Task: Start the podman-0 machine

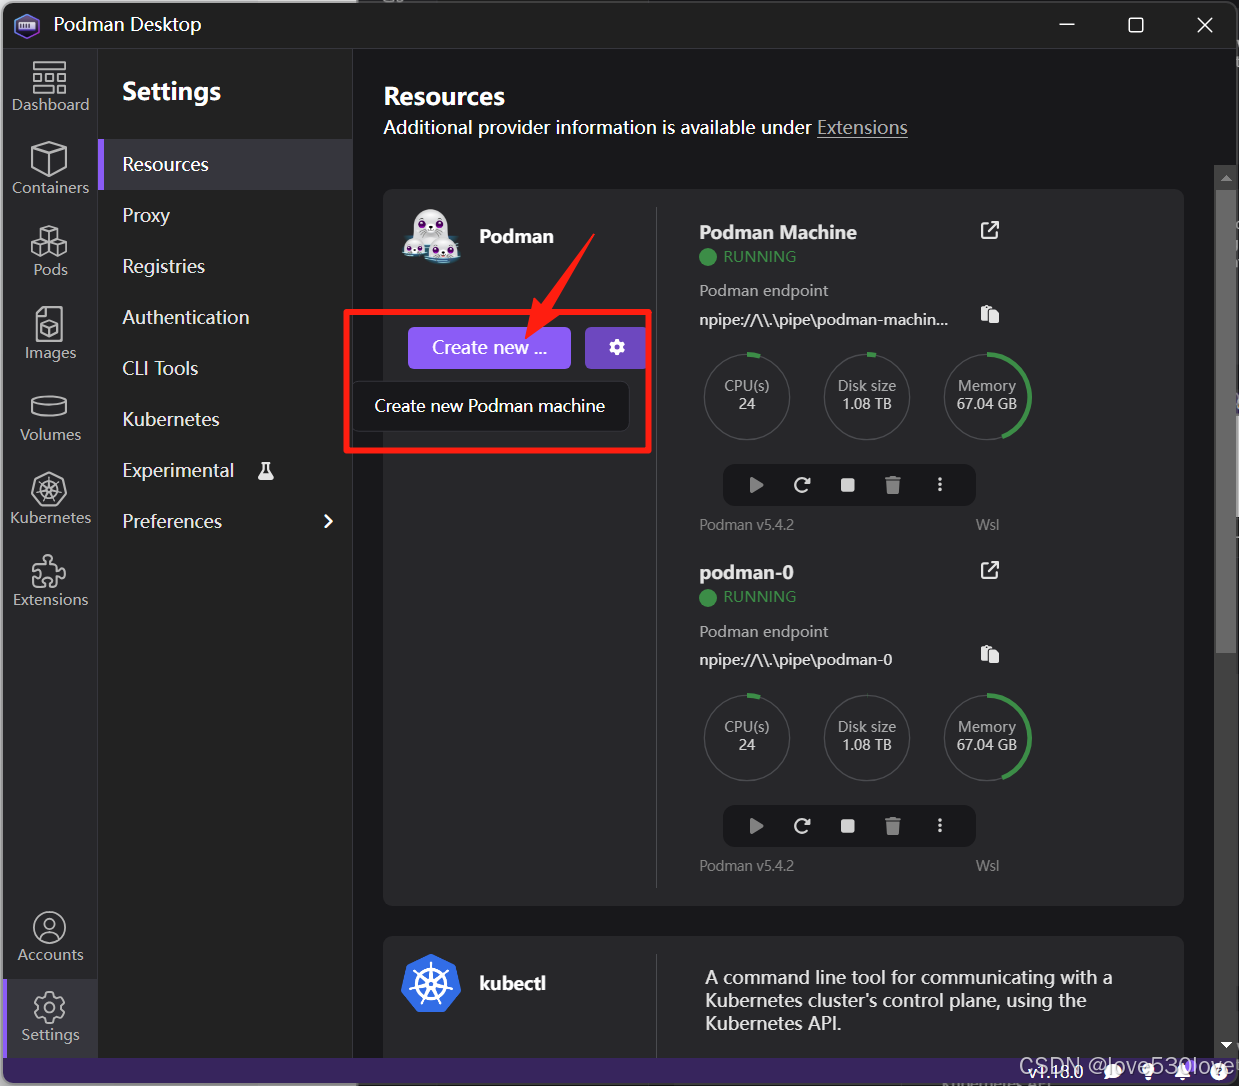Action: coord(756,826)
